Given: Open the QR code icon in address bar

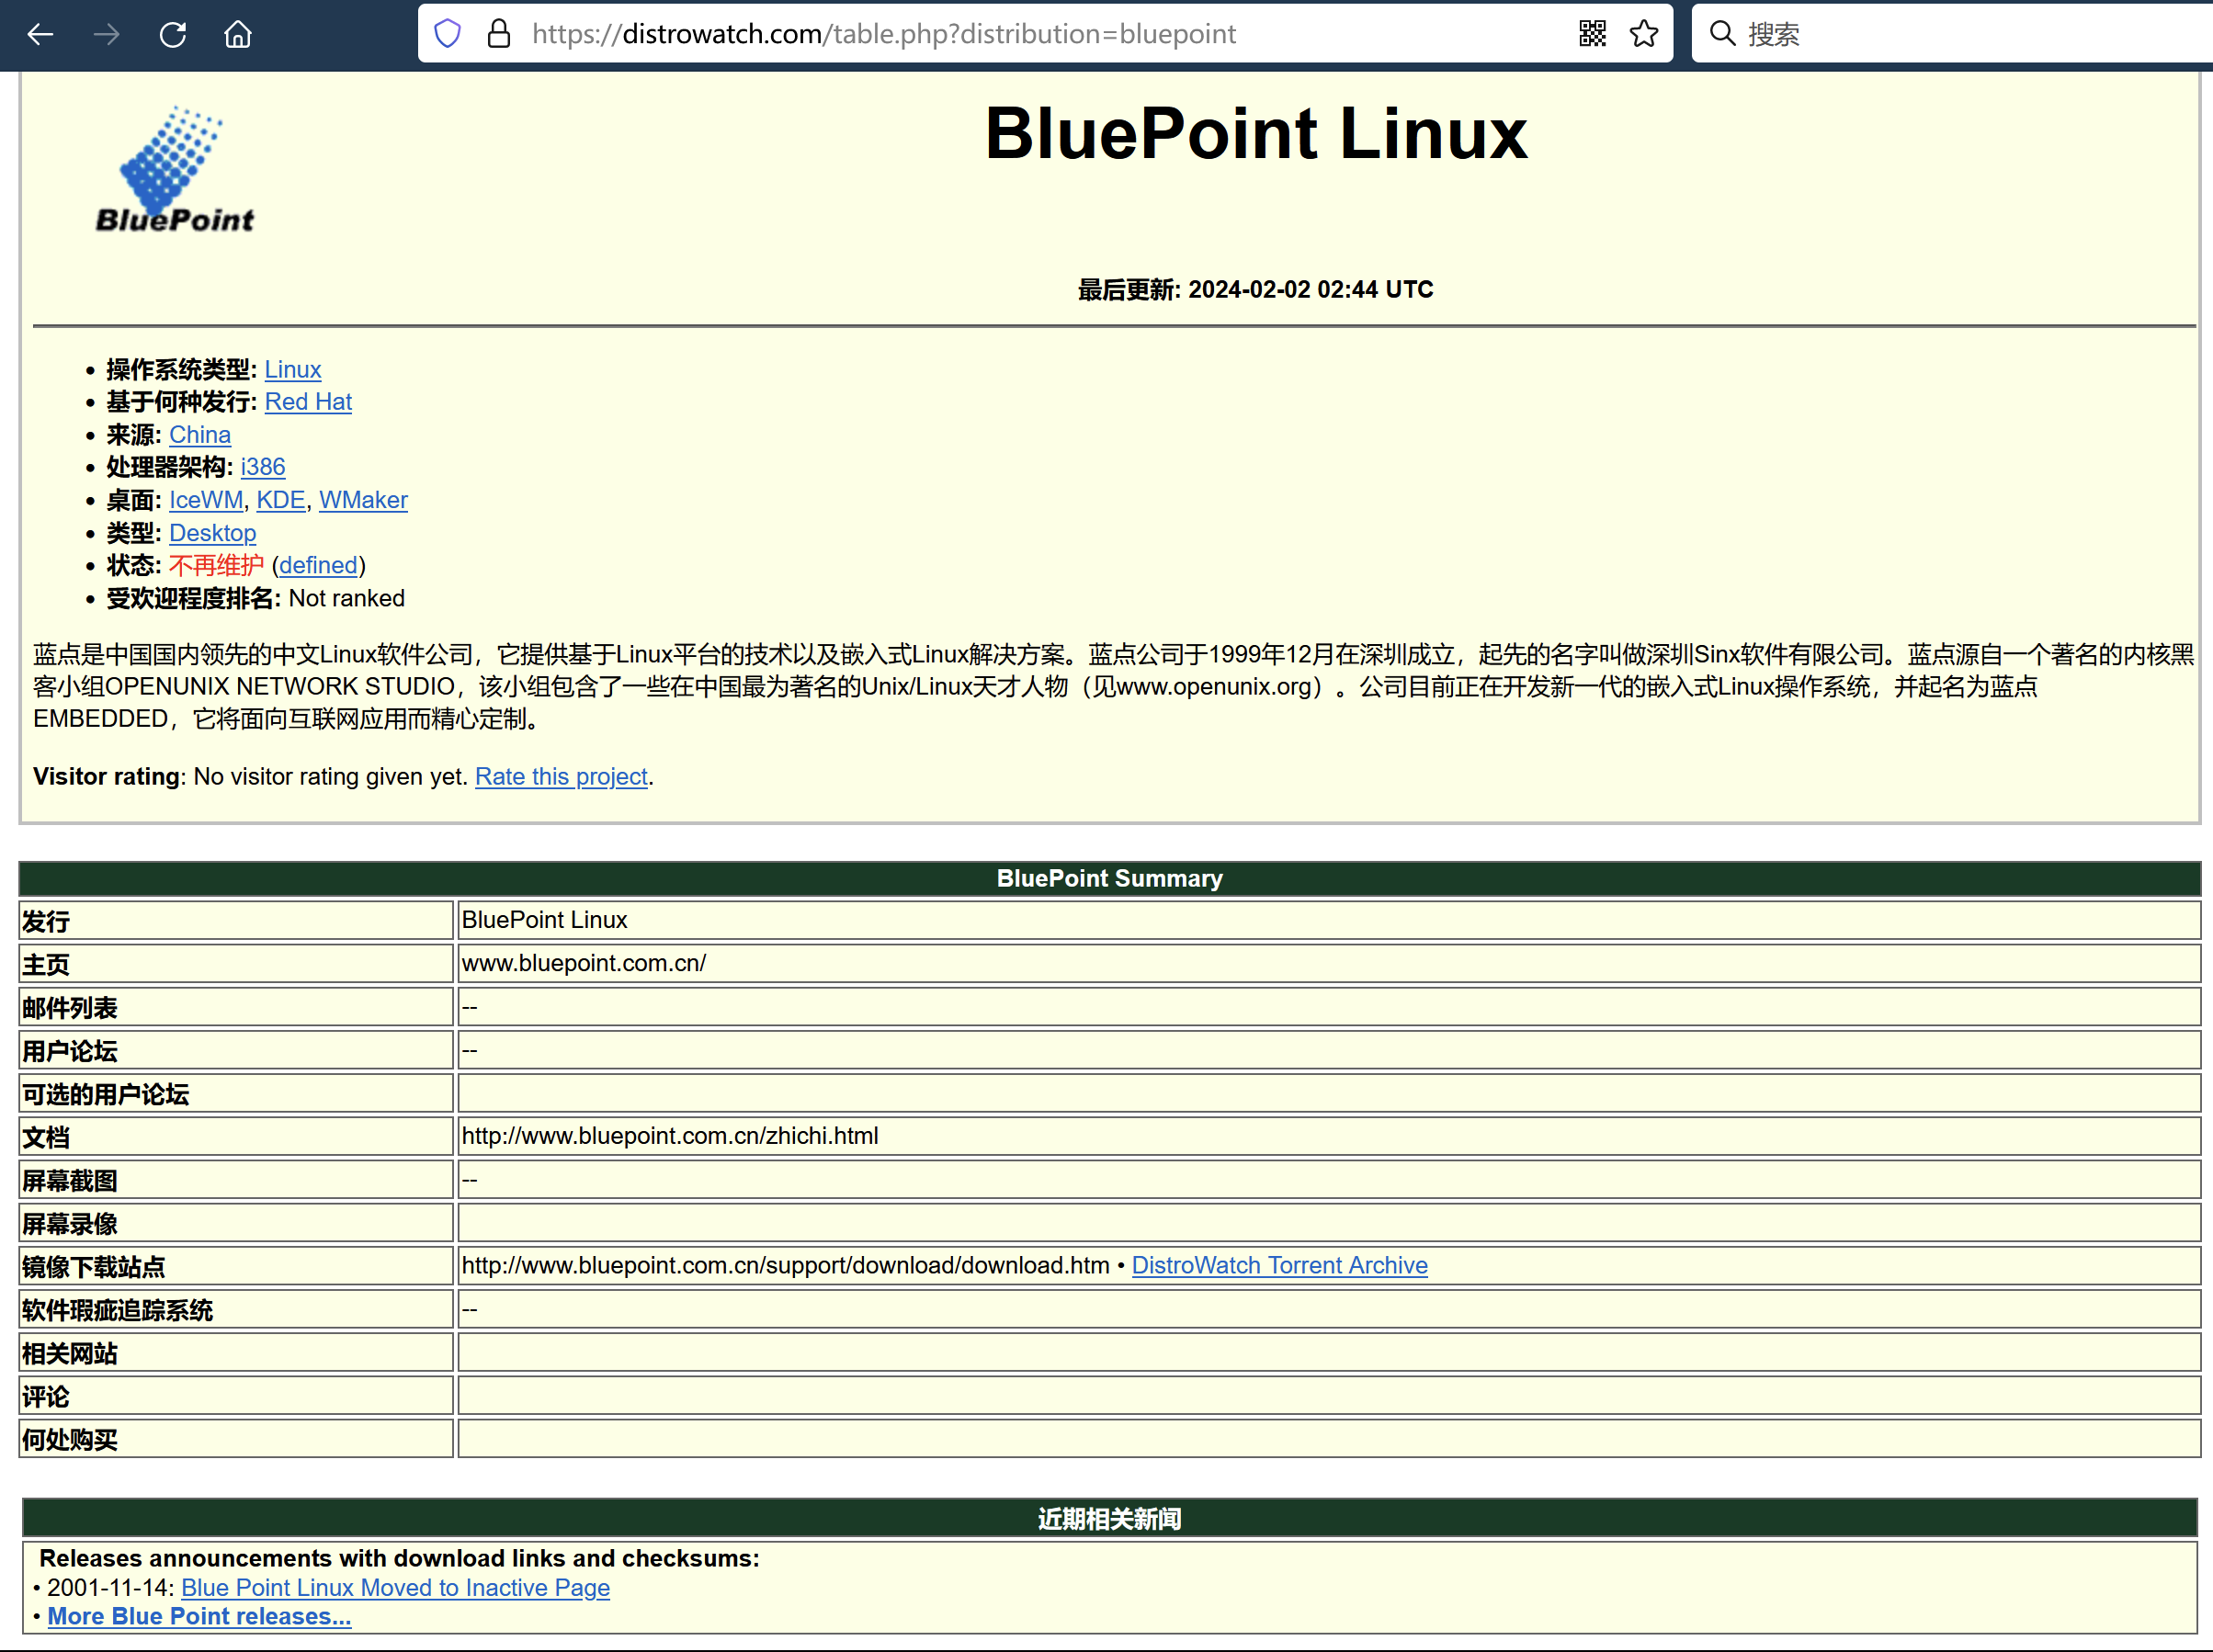Looking at the screenshot, I should pyautogui.click(x=1592, y=34).
